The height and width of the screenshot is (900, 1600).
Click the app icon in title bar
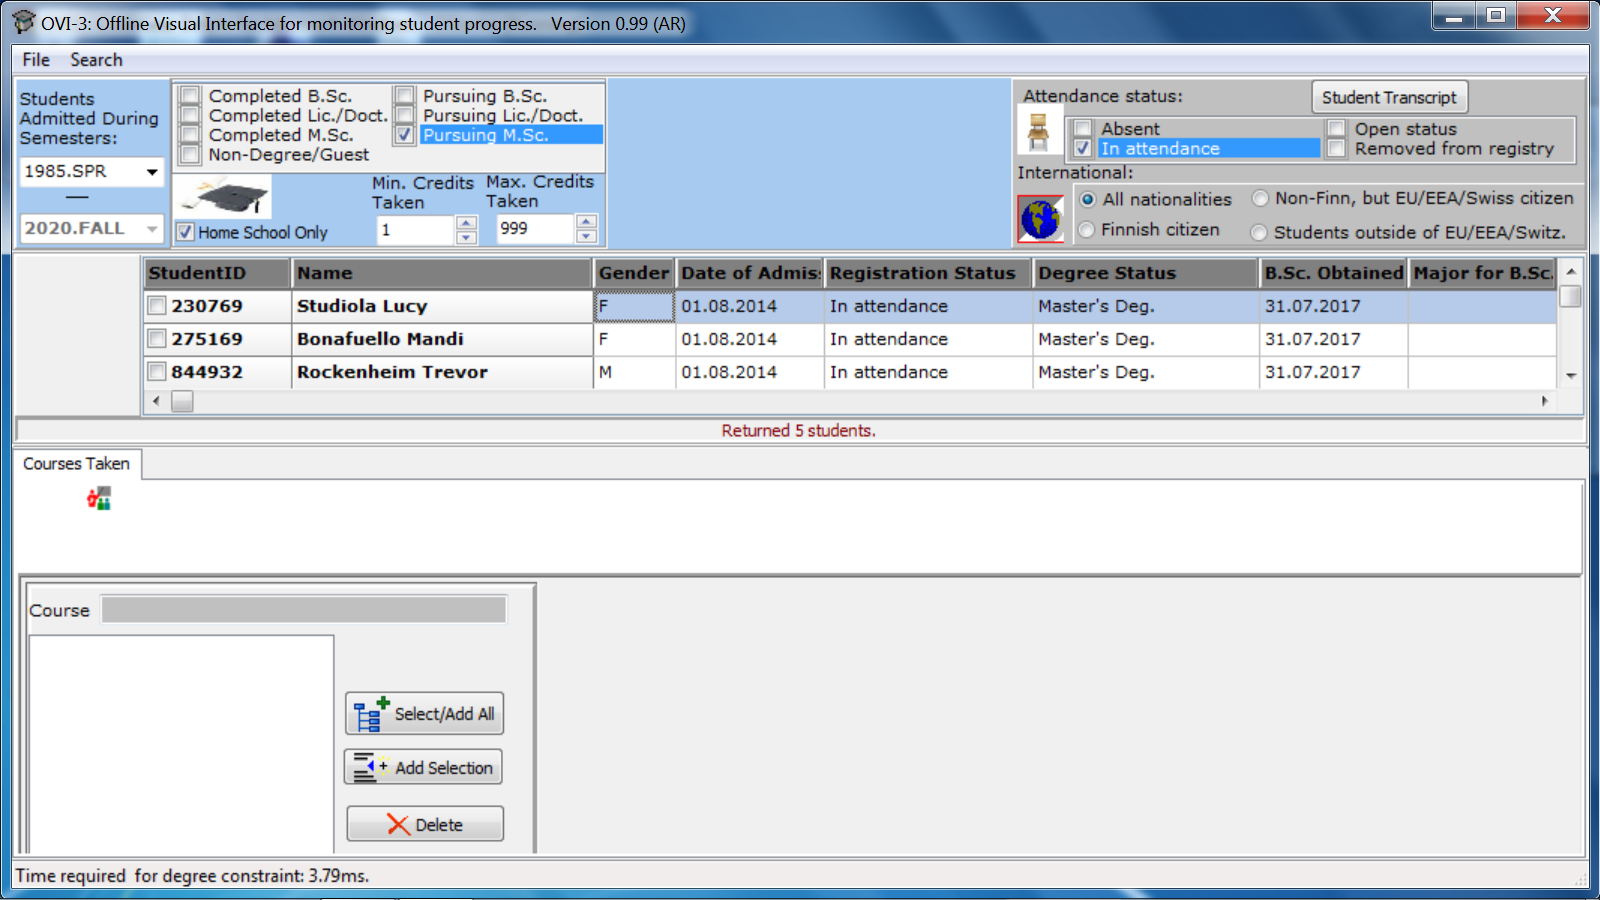pos(24,23)
